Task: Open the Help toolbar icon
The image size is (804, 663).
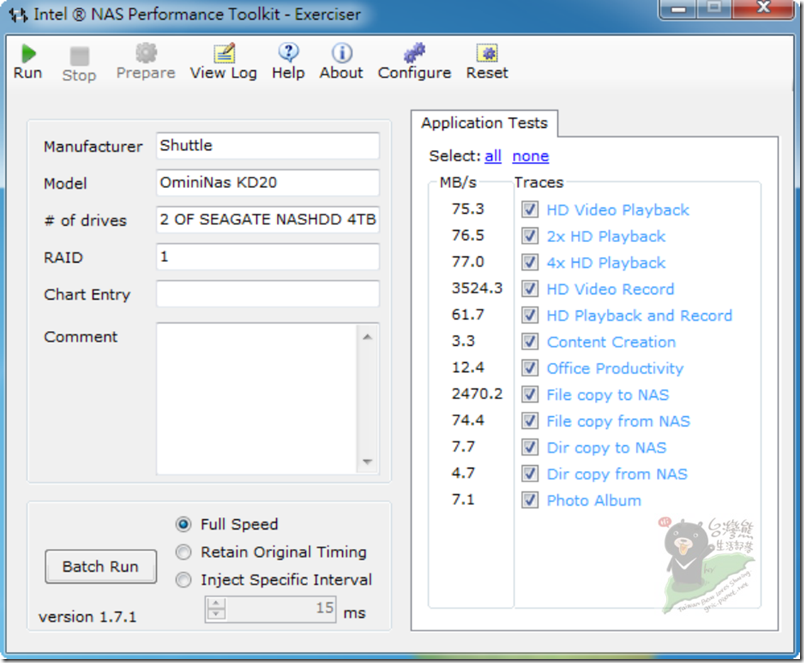Action: pyautogui.click(x=289, y=52)
